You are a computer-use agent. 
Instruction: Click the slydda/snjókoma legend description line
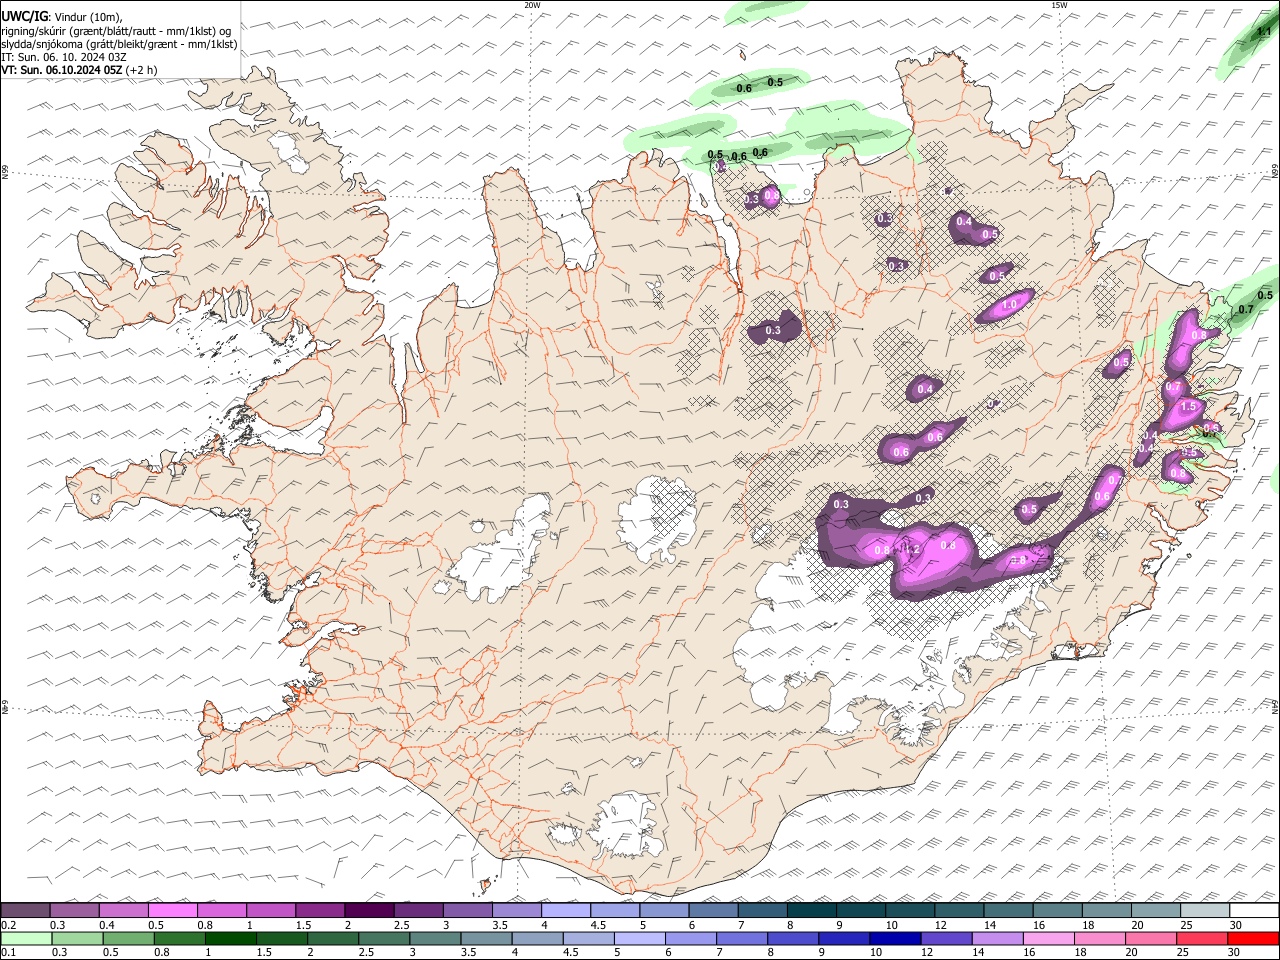coord(119,44)
